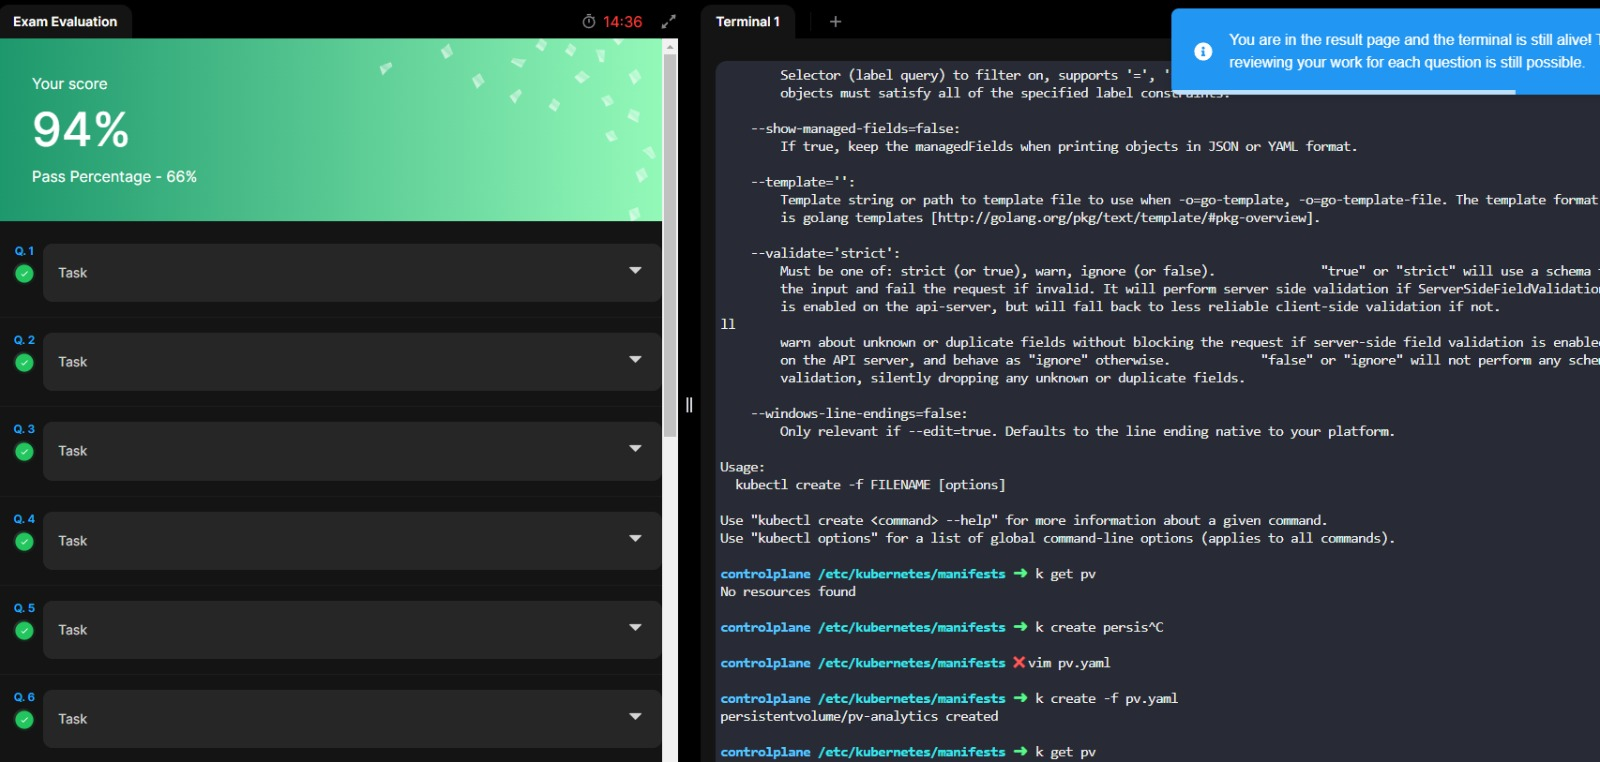Select the Terminal 1 tab

(747, 21)
